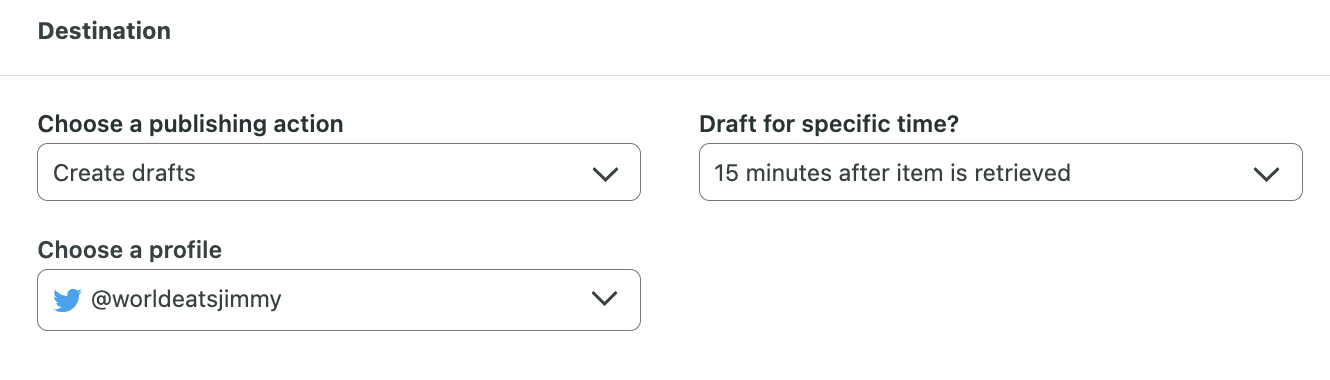Click the down arrow of draft time dropdown
This screenshot has height=380, width=1330.
click(1267, 174)
